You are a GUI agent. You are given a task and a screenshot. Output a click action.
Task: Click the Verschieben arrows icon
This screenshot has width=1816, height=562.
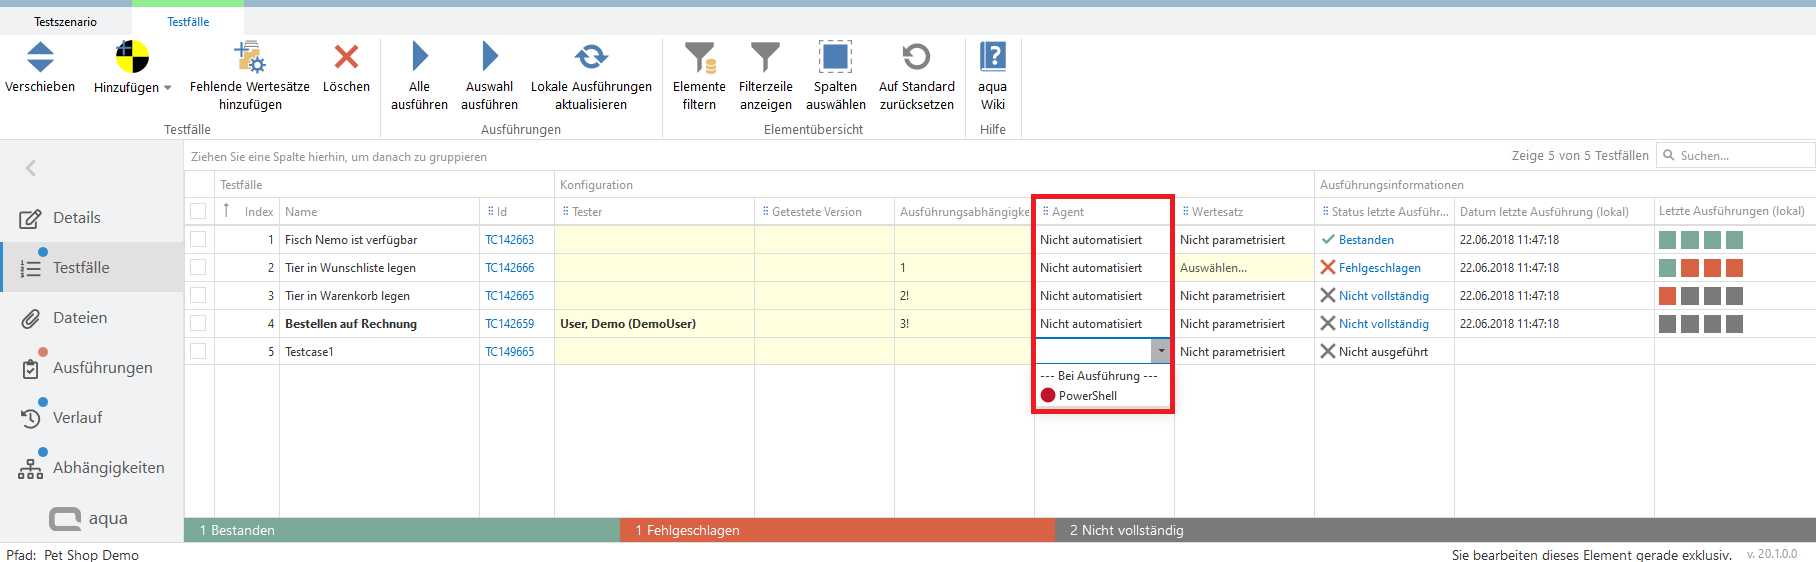pyautogui.click(x=40, y=57)
